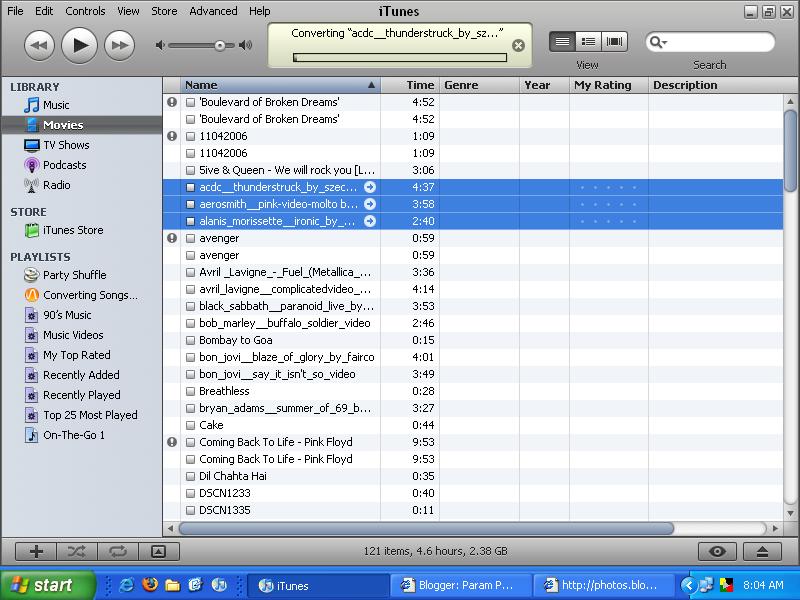Toggle repeat mode
Viewport: 800px width, 600px height.
[118, 552]
